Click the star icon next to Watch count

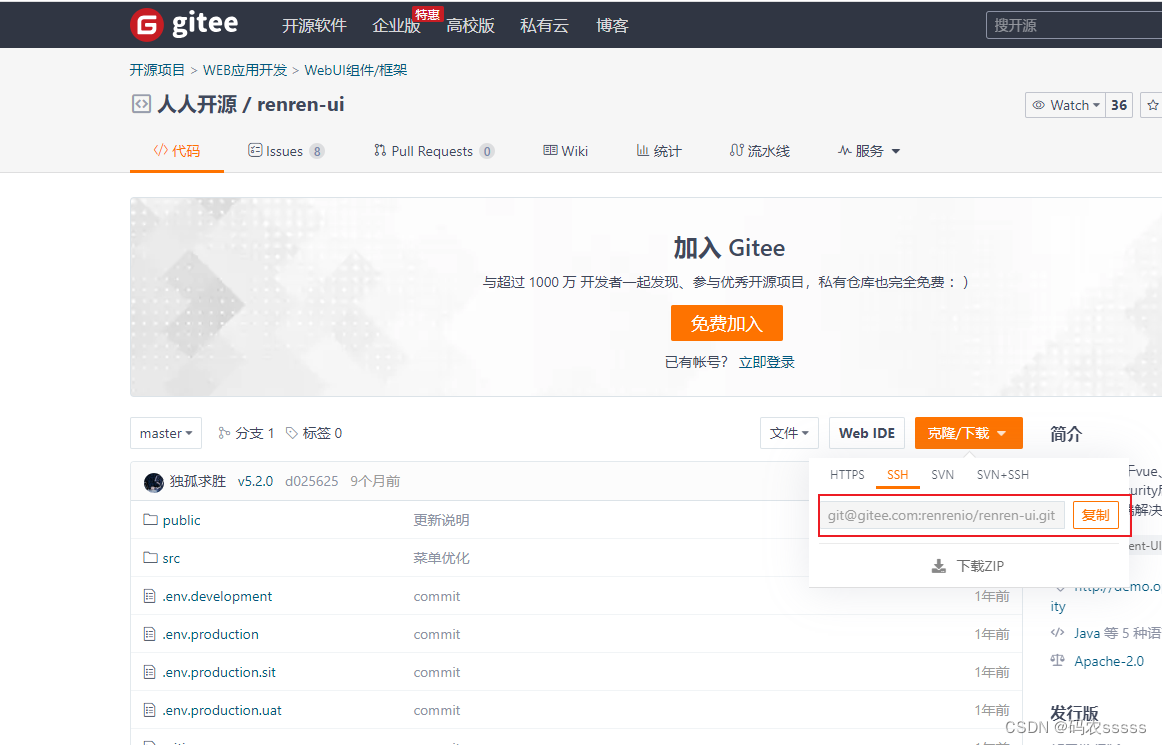[x=1152, y=105]
